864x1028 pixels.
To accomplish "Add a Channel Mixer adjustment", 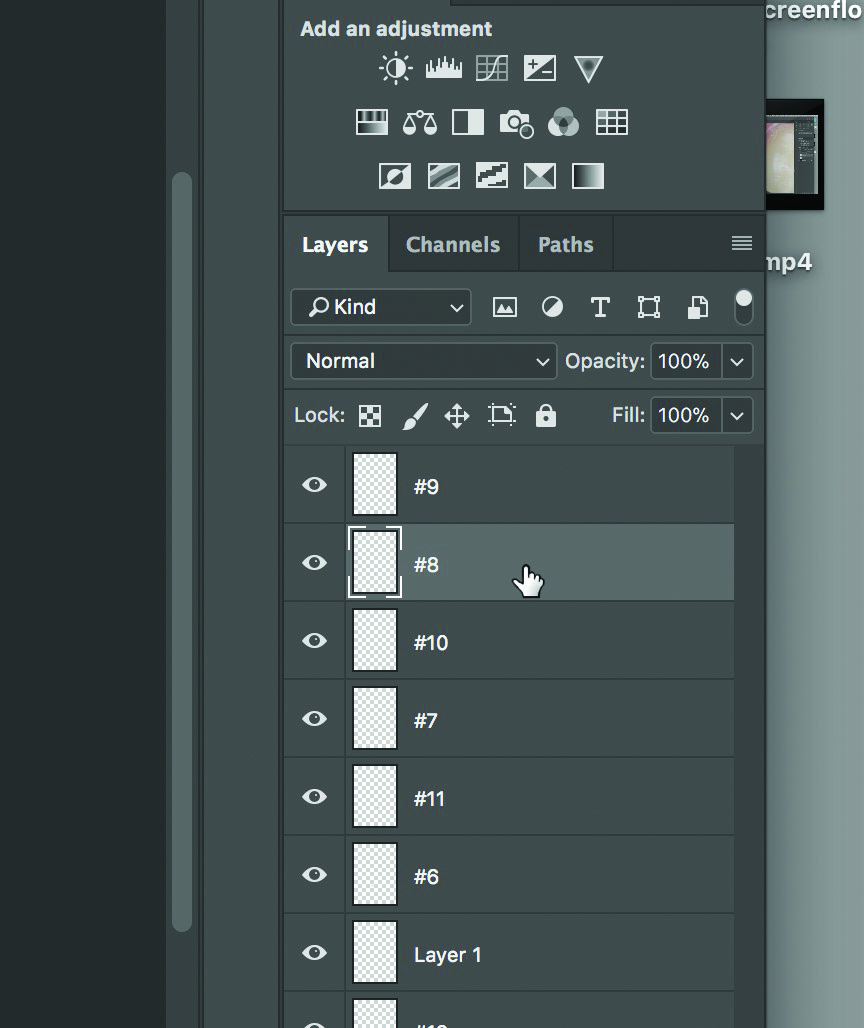I will pyautogui.click(x=564, y=123).
